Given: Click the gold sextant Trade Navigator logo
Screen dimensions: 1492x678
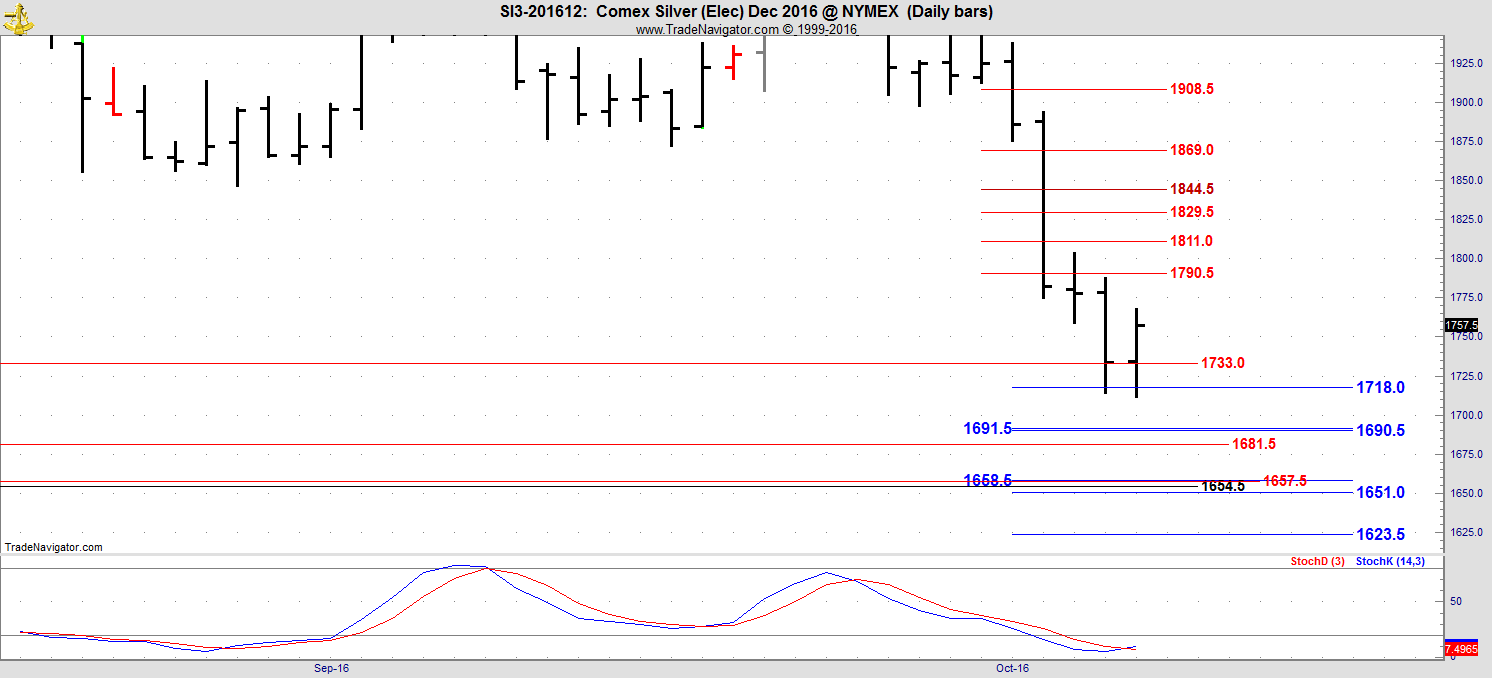Looking at the screenshot, I should coord(17,17).
